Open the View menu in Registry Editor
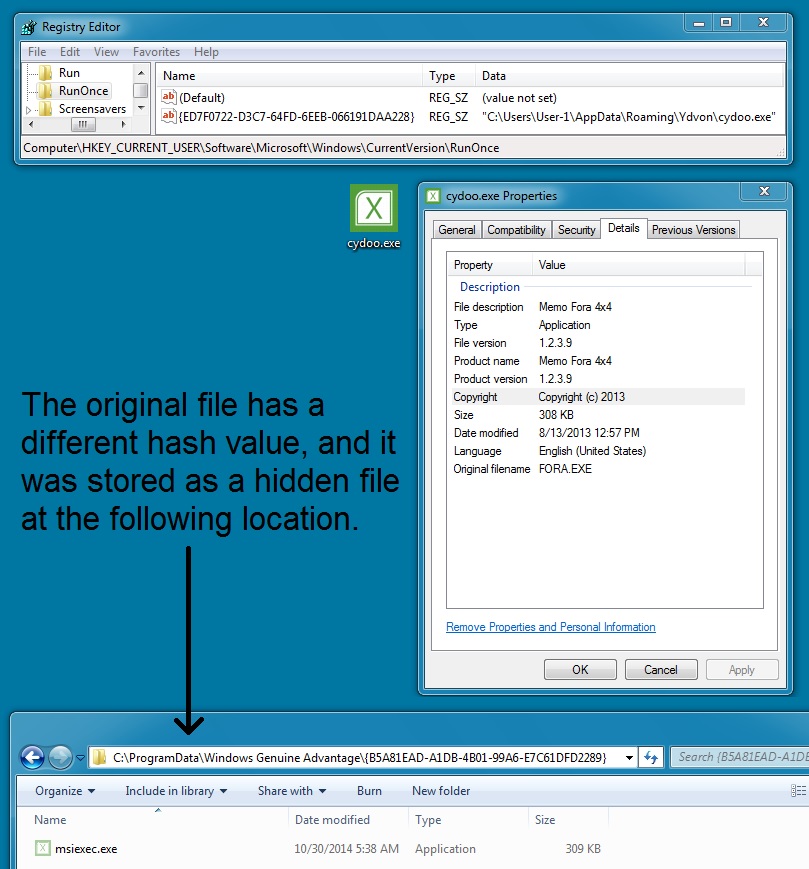809x869 pixels. tap(106, 52)
